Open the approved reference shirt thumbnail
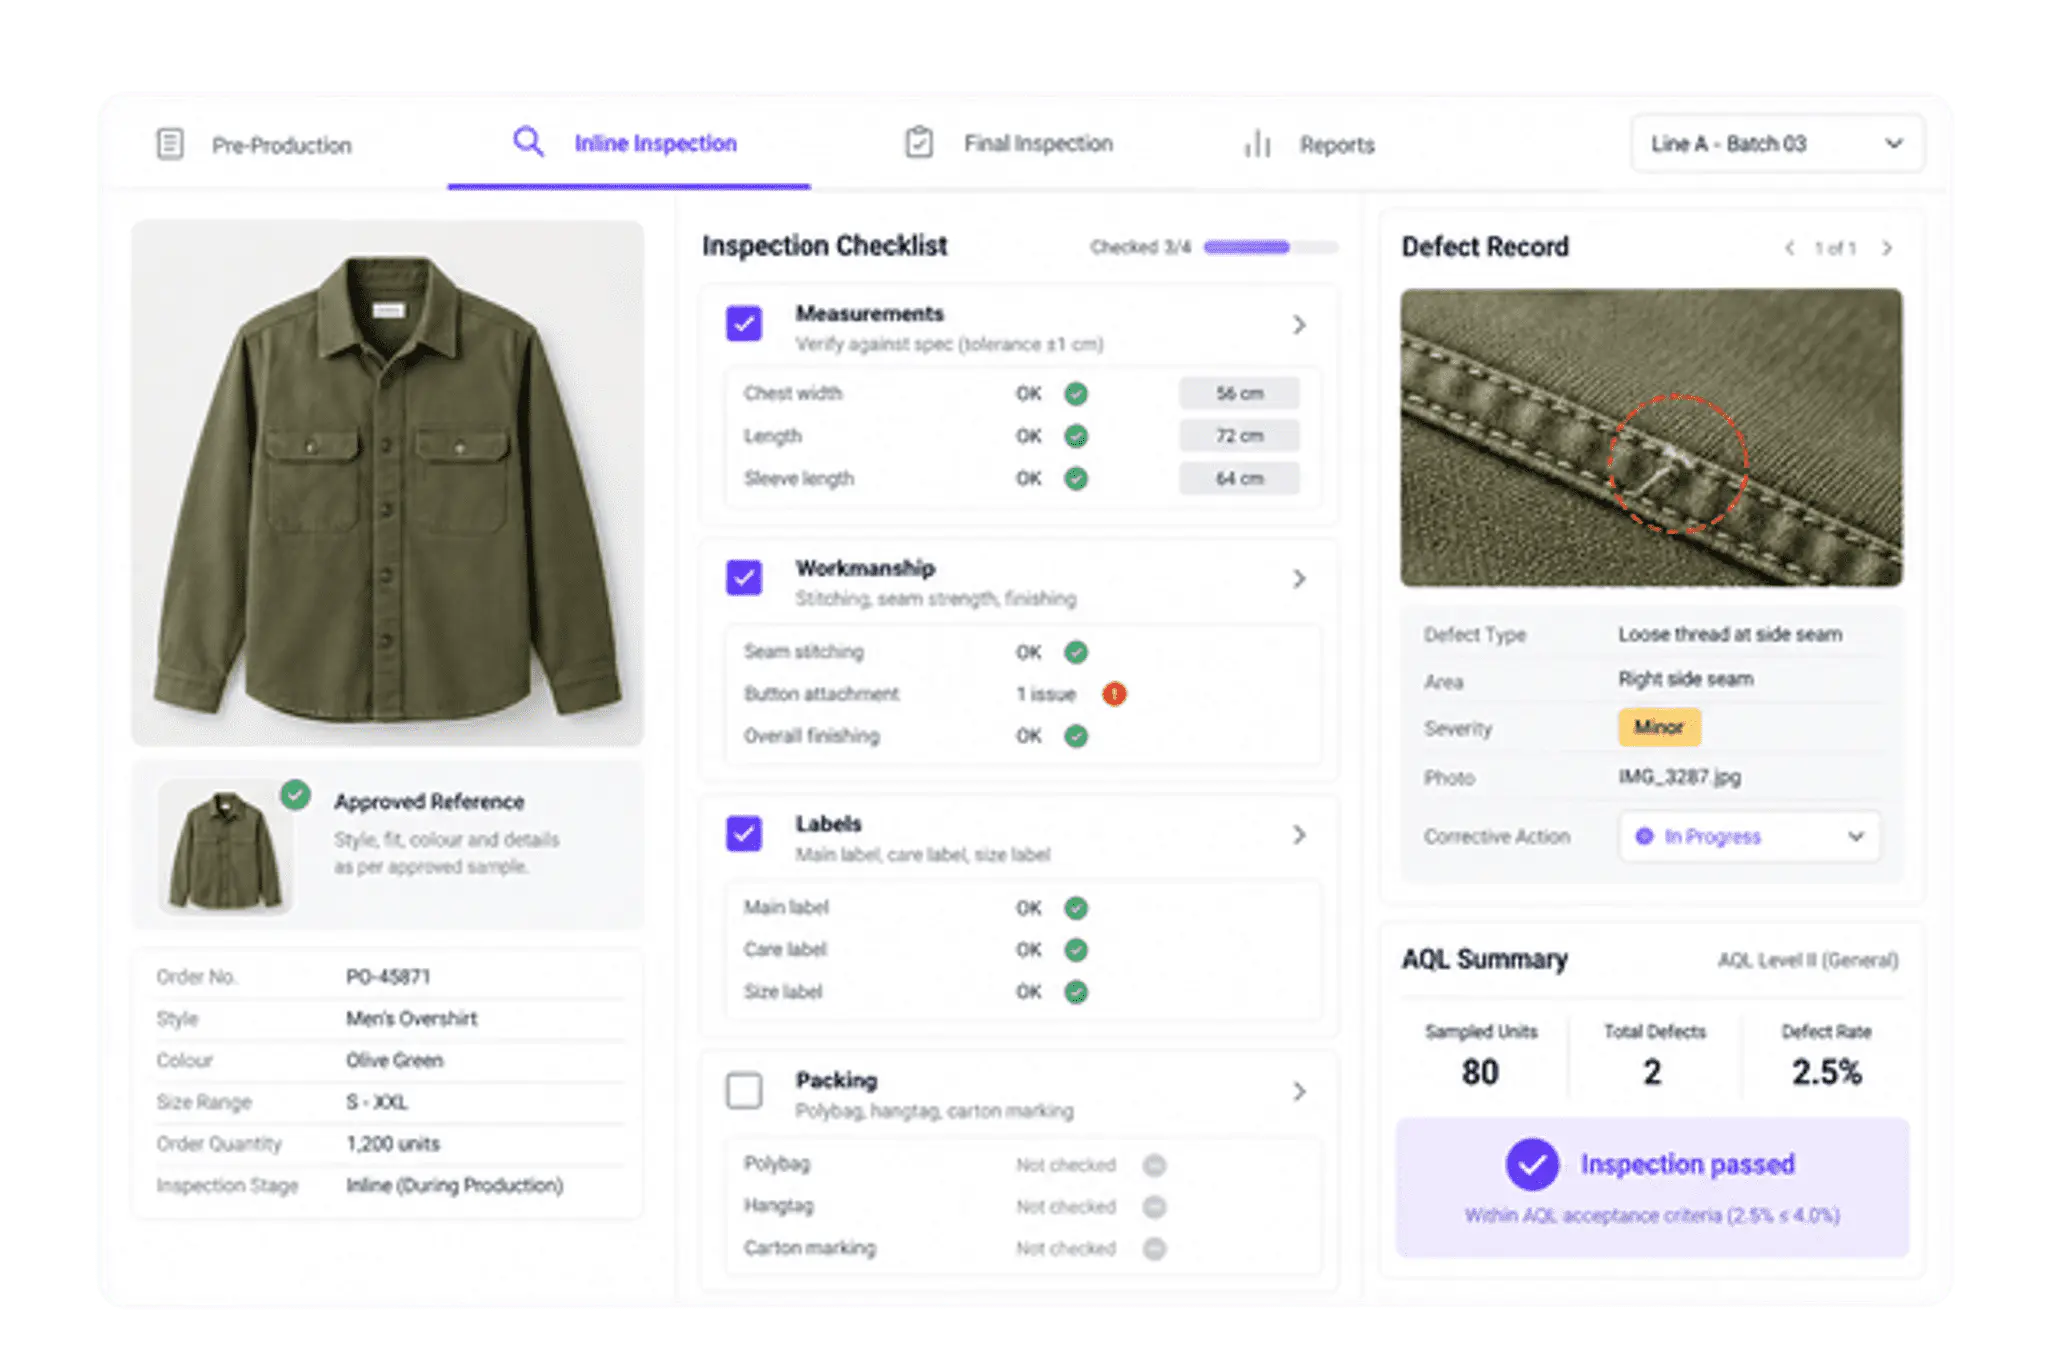Screen dimensions: 2048x1364 pyautogui.click(x=225, y=848)
